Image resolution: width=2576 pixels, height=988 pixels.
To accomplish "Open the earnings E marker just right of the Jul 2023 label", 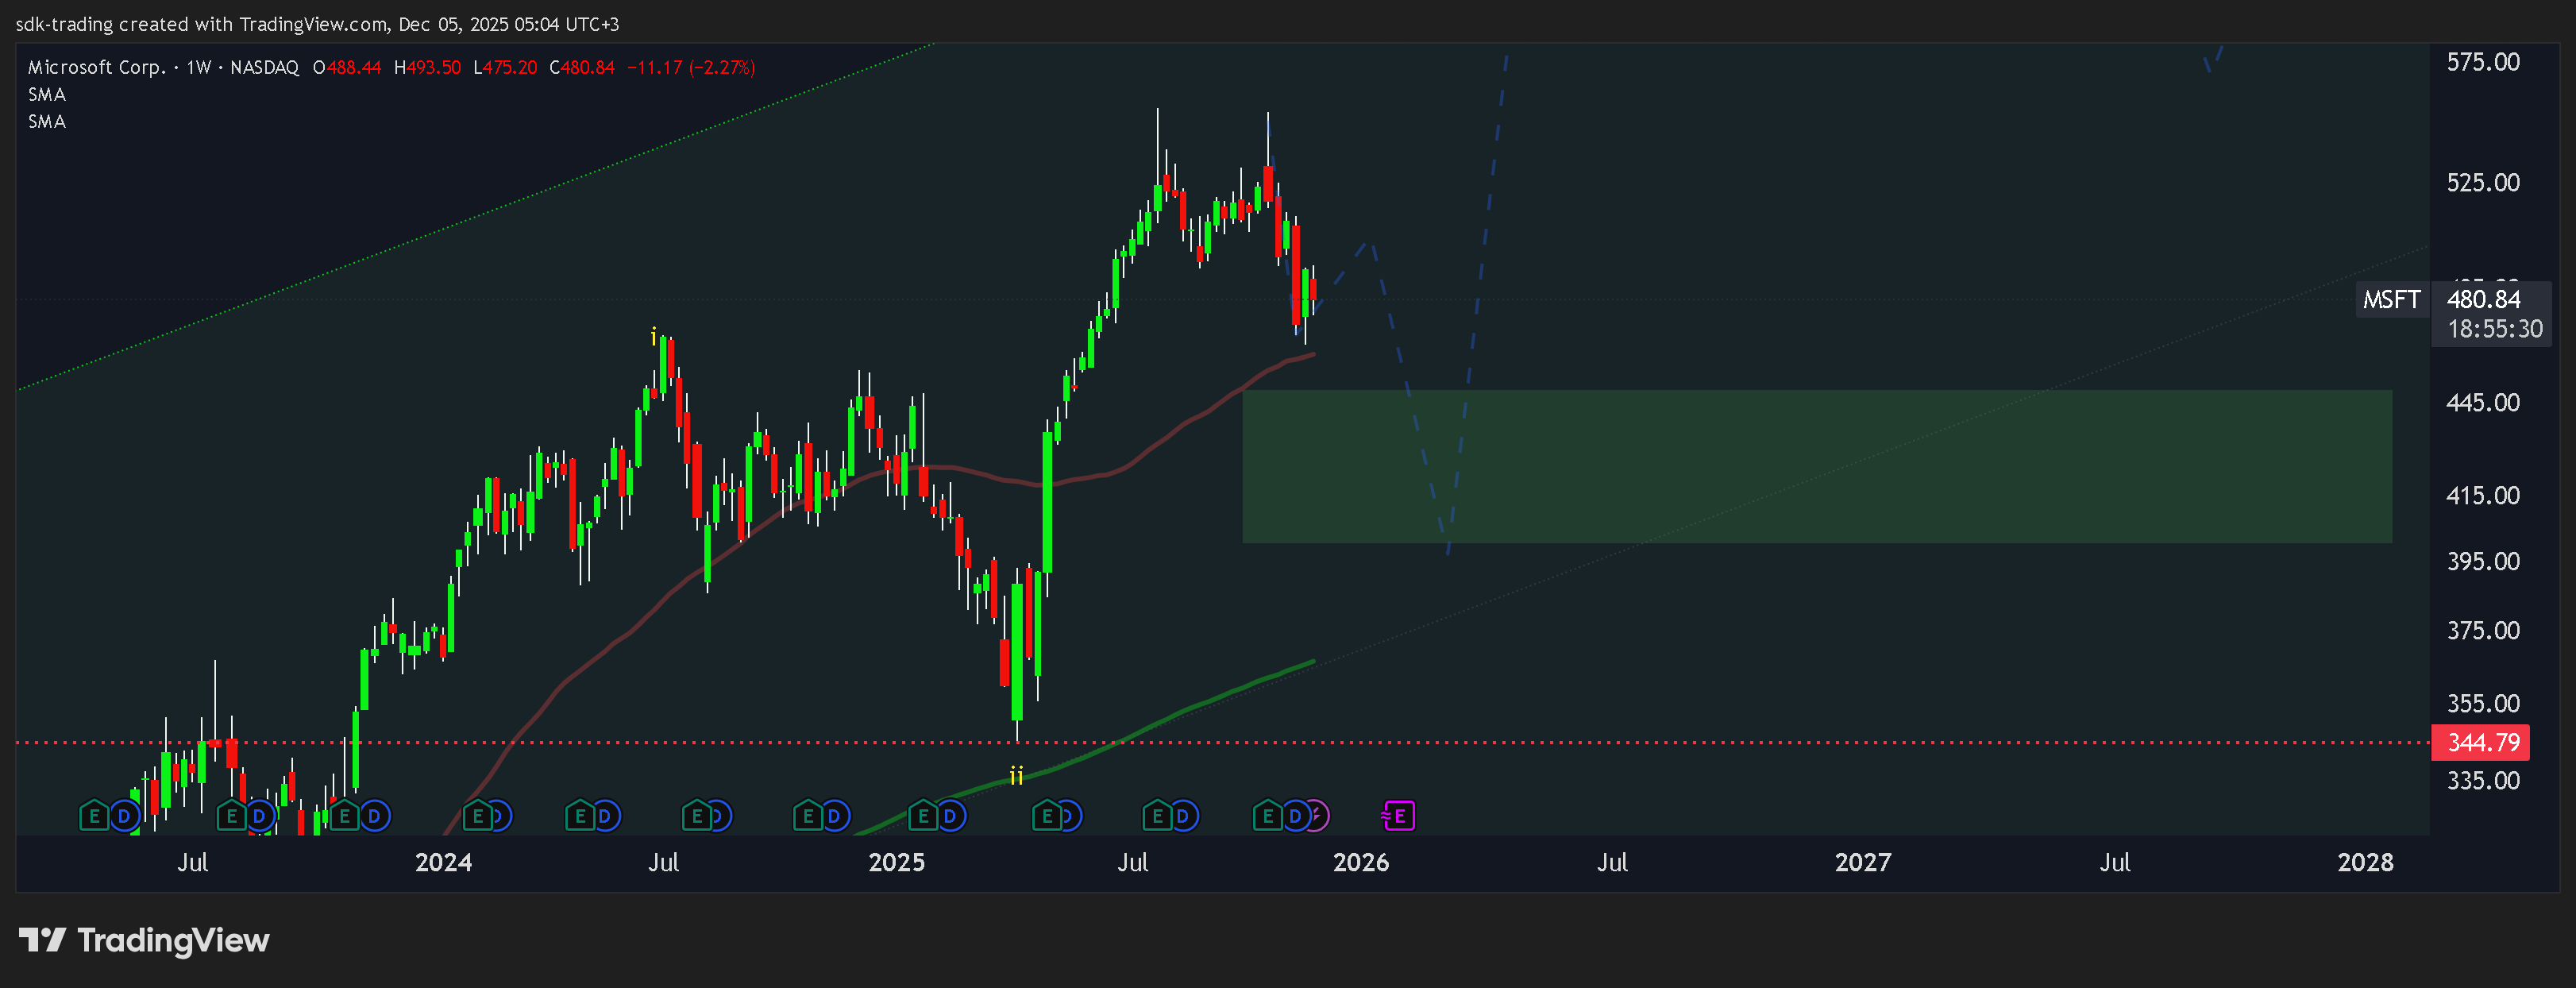I will (231, 816).
